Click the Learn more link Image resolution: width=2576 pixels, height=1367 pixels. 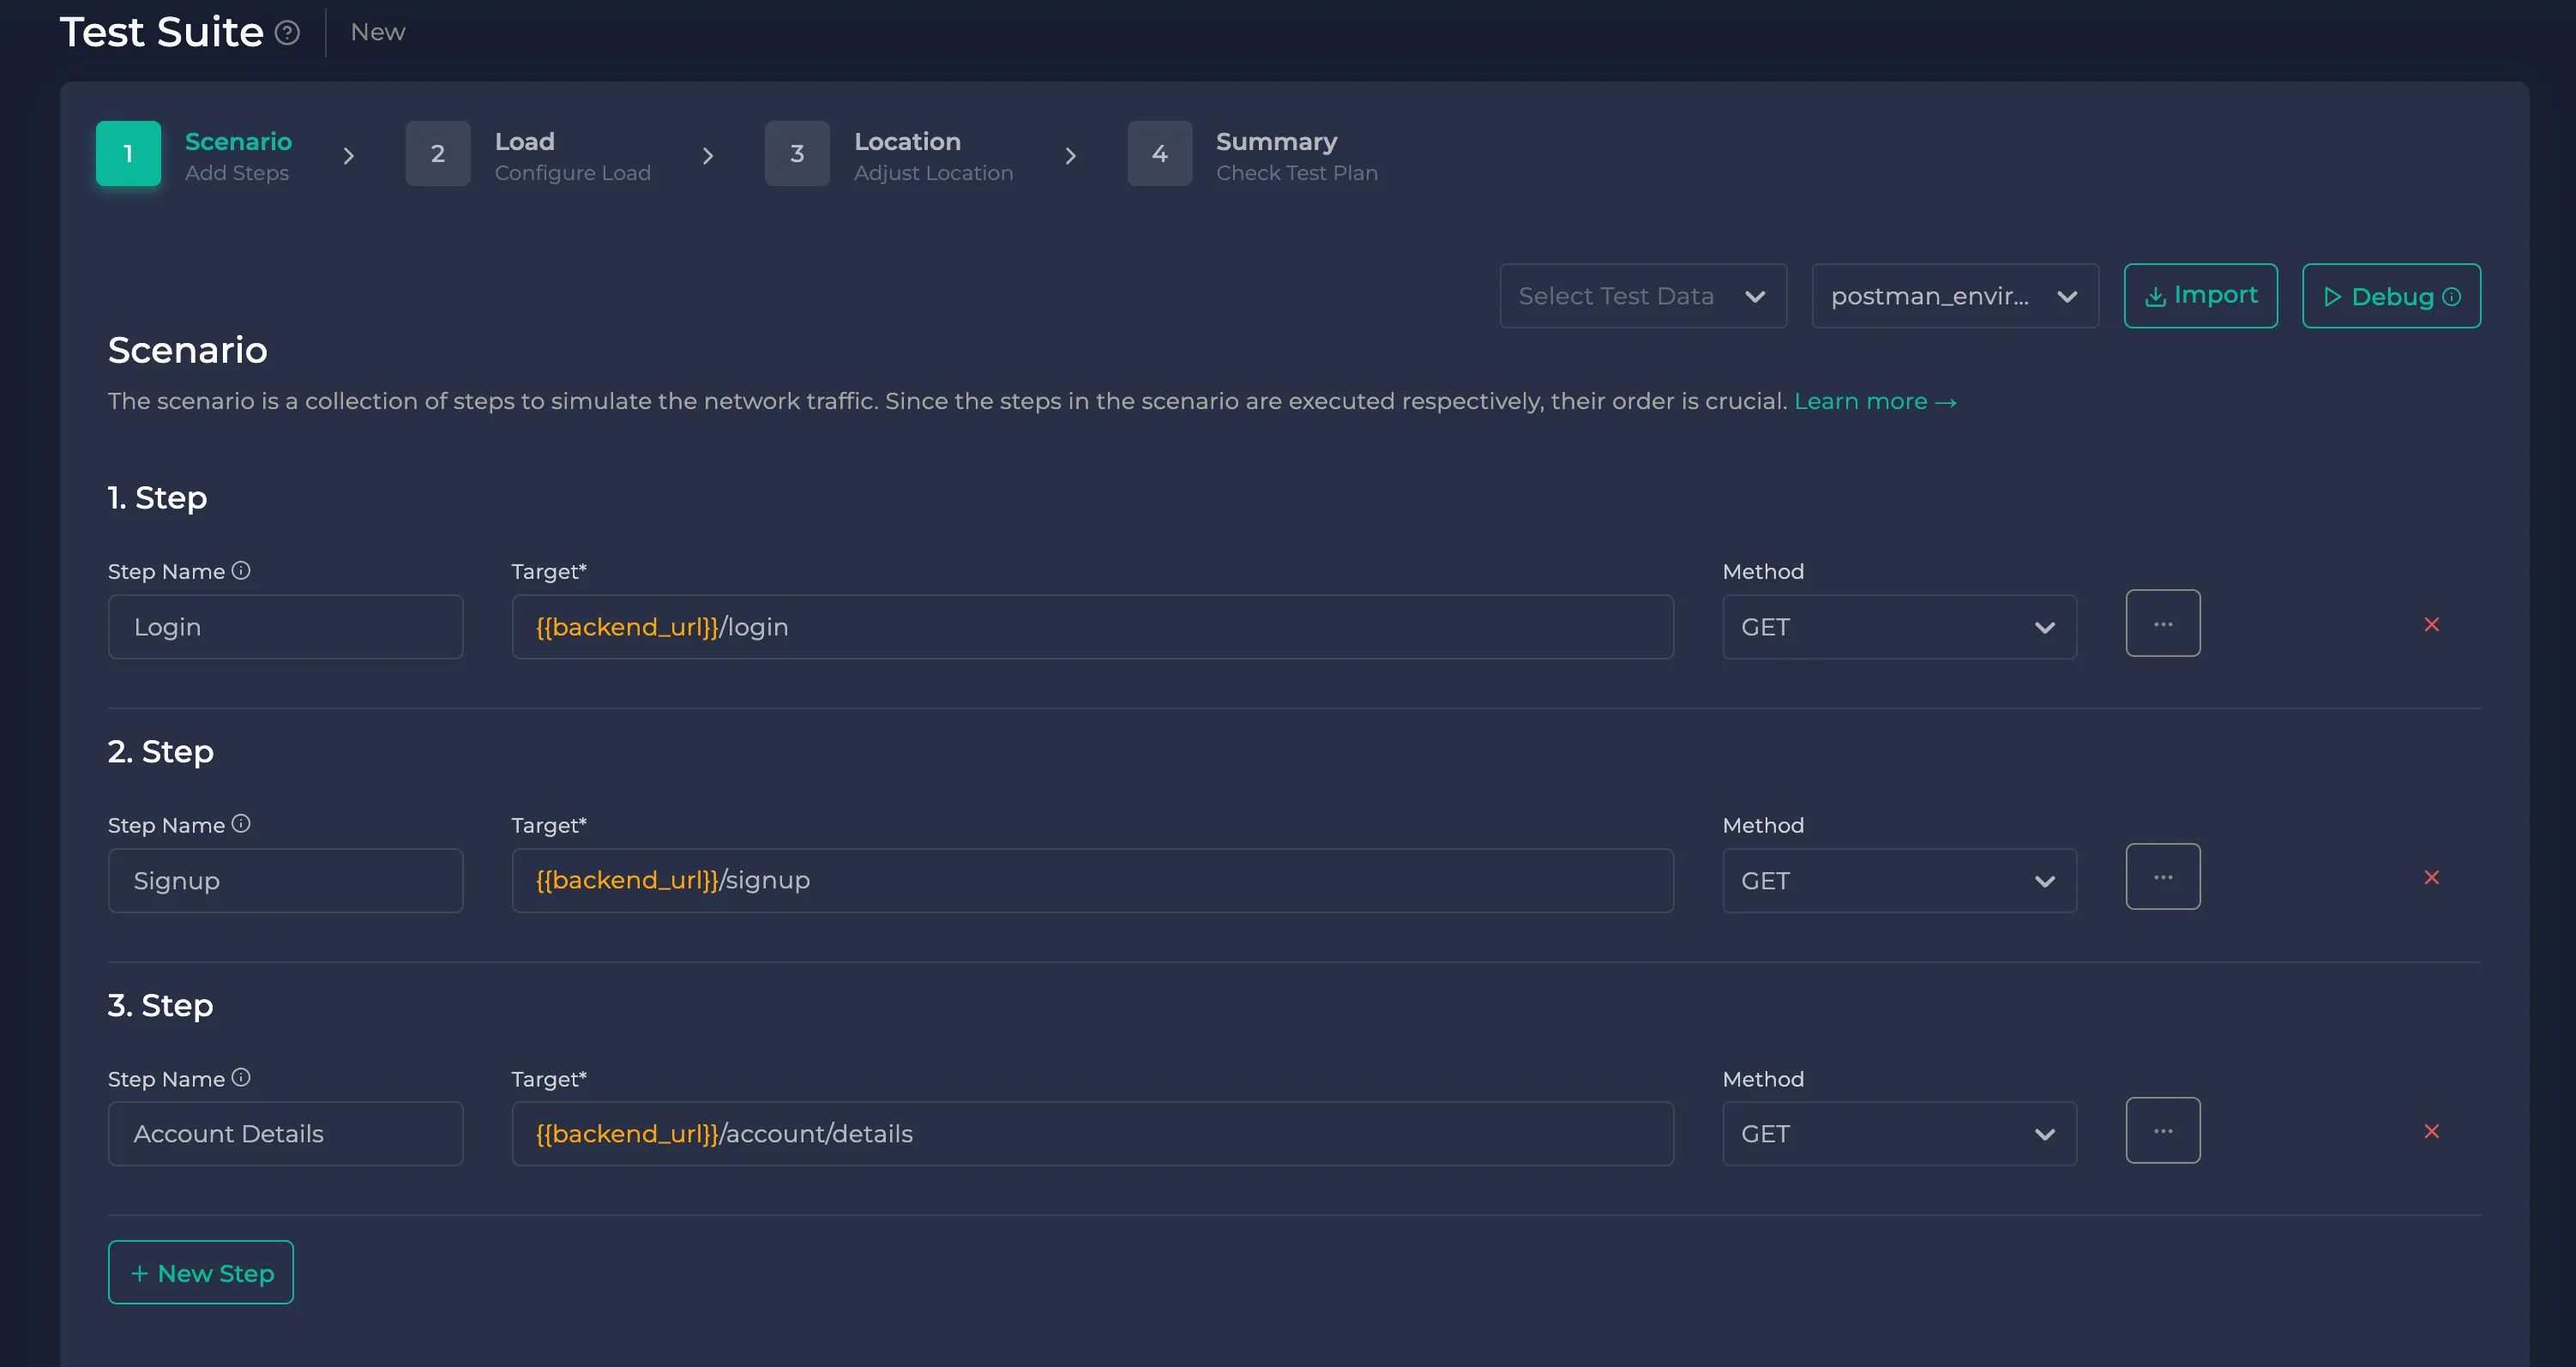(x=1874, y=400)
